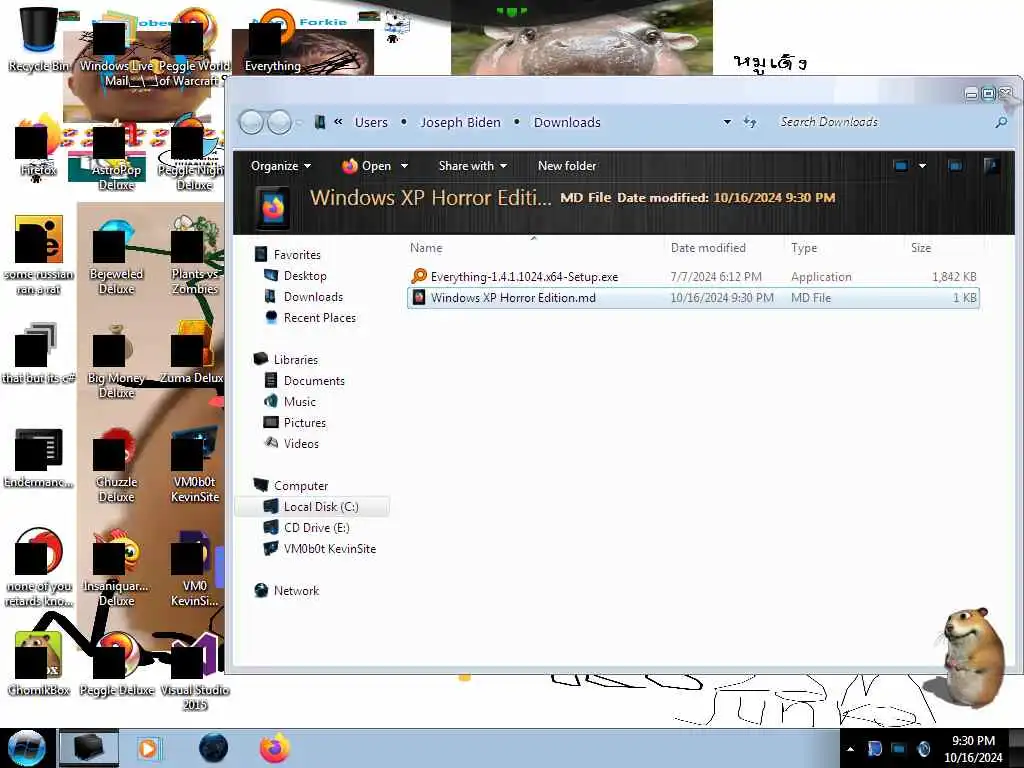Click the magnifier icon in search box
This screenshot has width=1024, height=768.
point(1001,122)
